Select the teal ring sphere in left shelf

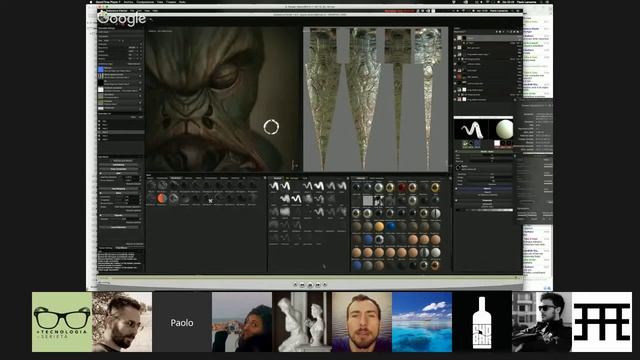(x=173, y=198)
